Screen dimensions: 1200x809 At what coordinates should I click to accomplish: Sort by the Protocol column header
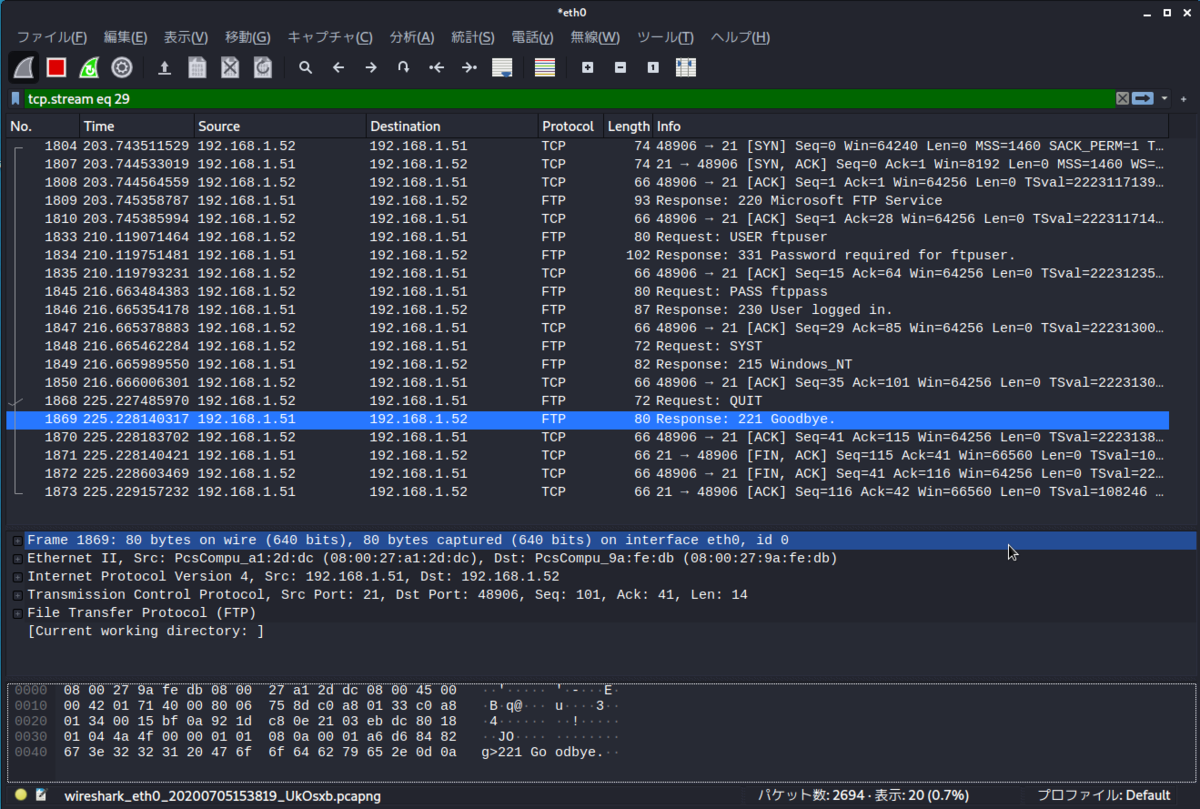[x=570, y=126]
